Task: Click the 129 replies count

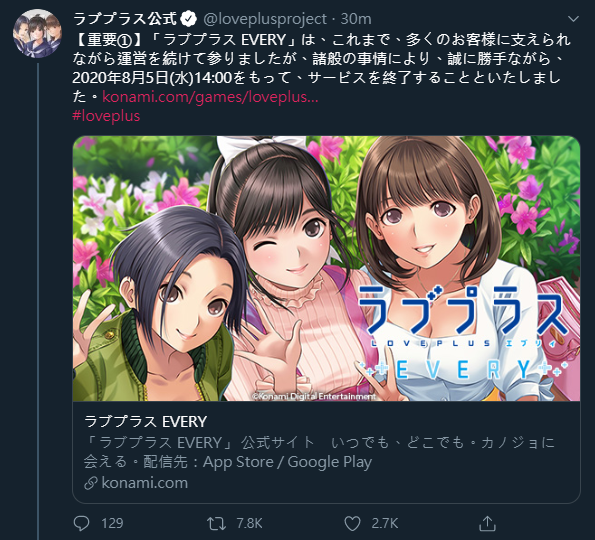Action: [x=112, y=524]
